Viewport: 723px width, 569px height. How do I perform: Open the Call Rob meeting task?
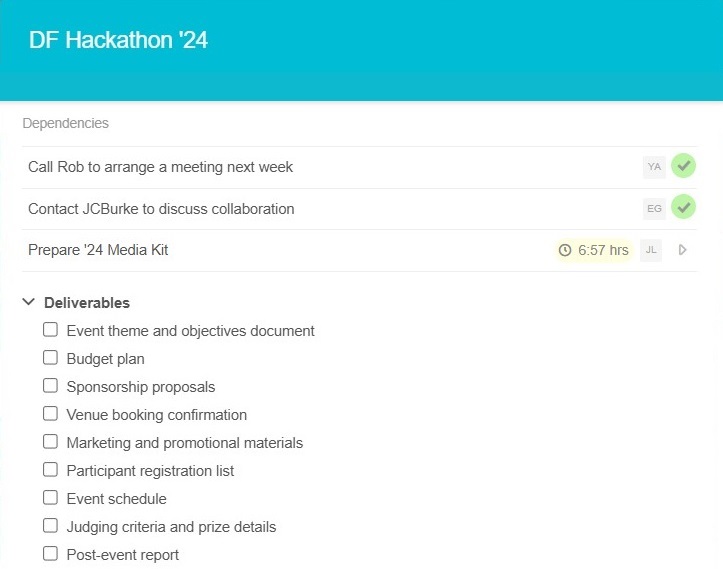point(160,167)
